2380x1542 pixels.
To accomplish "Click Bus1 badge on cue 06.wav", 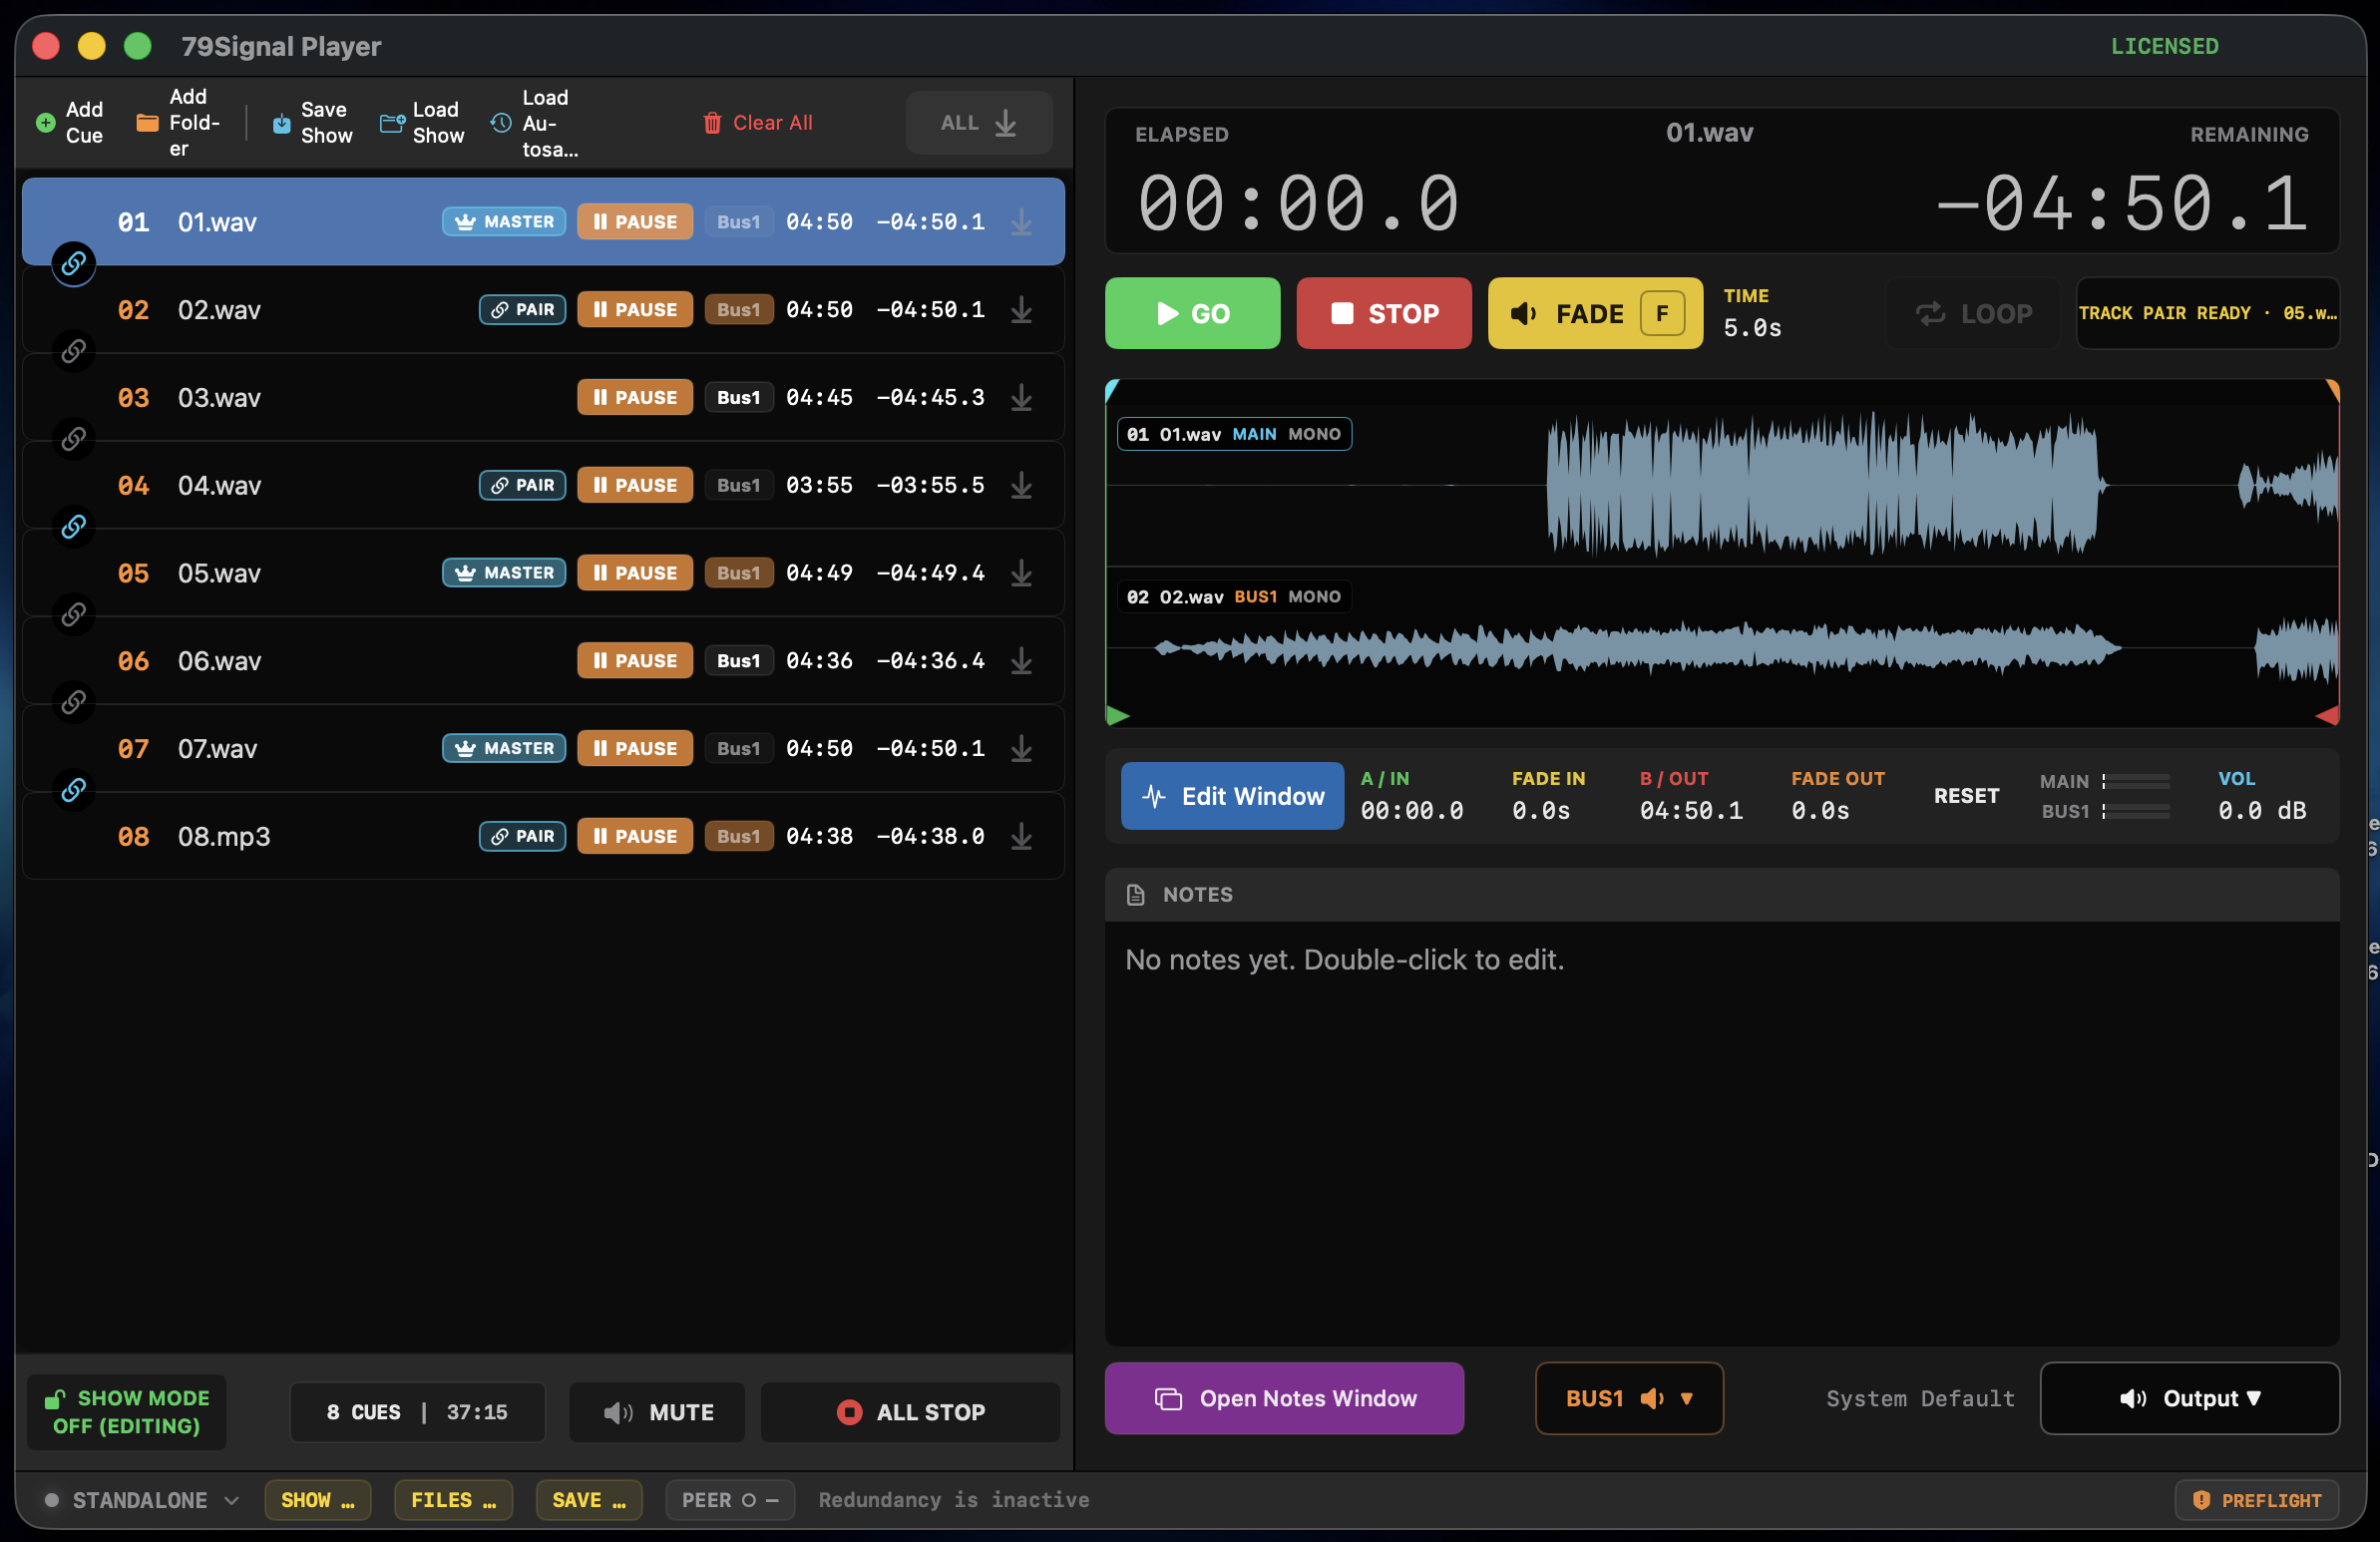I will pyautogui.click(x=738, y=661).
